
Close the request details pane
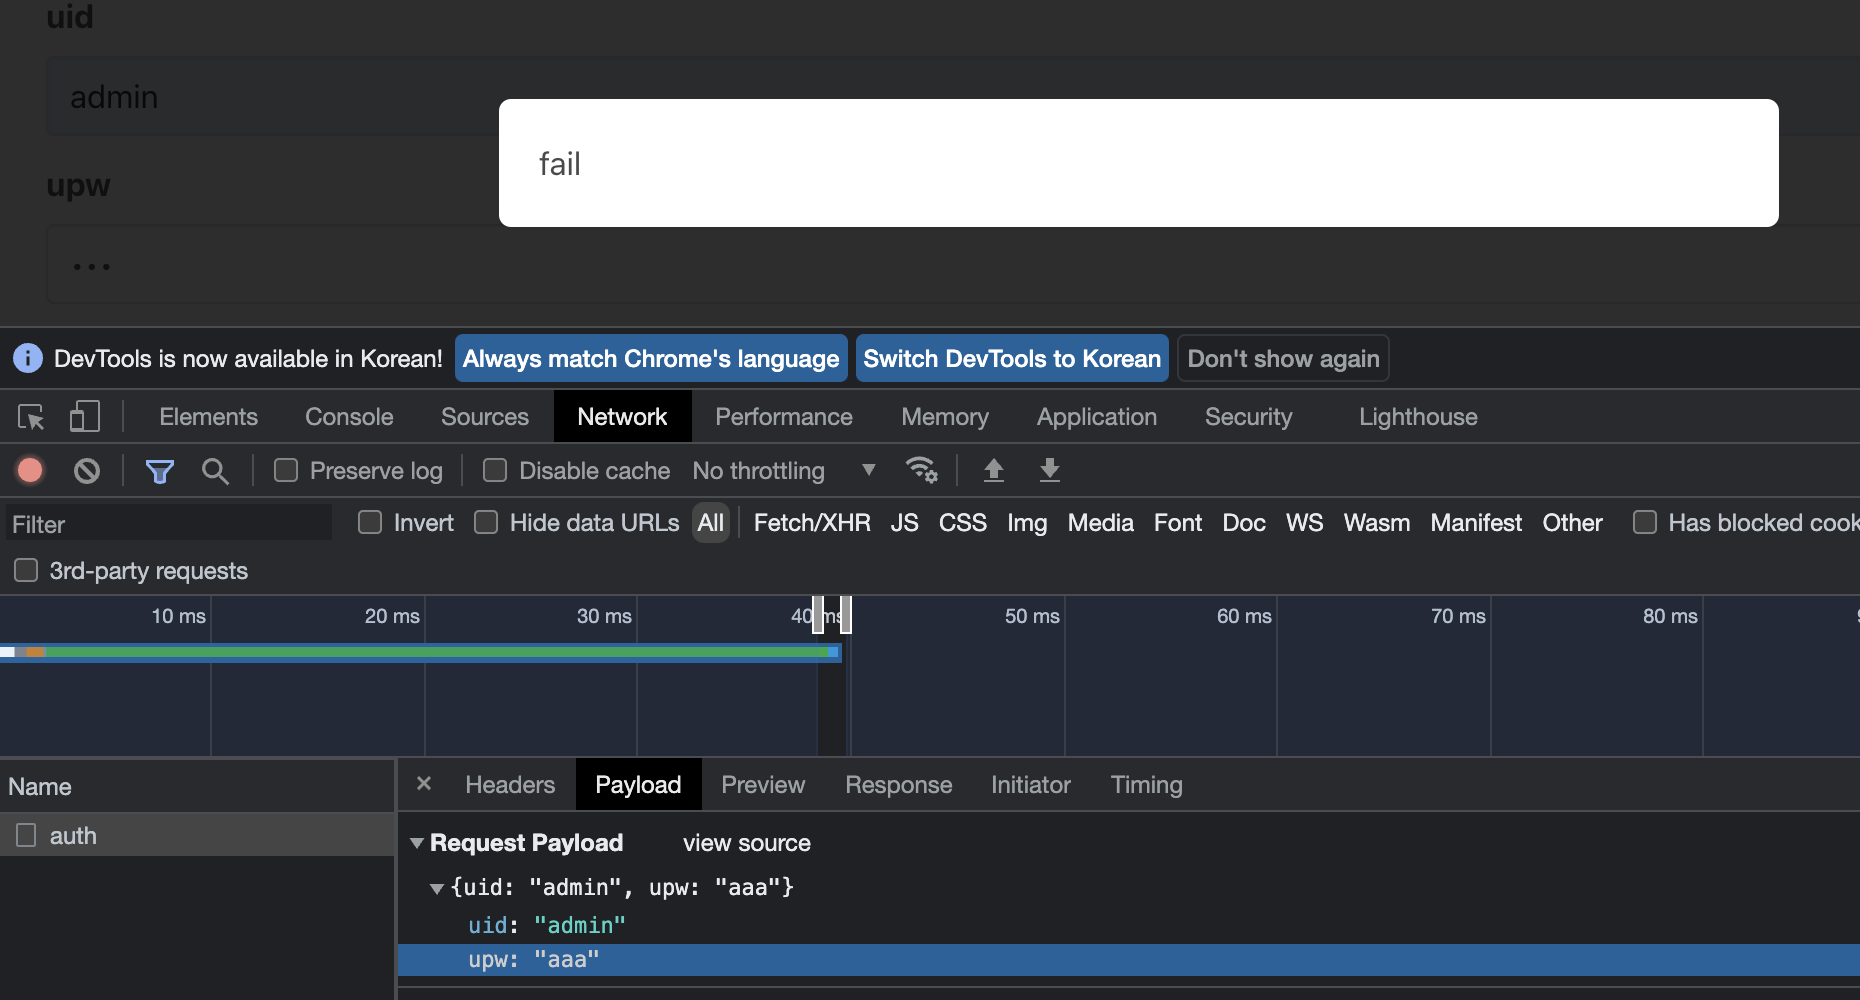coord(424,784)
